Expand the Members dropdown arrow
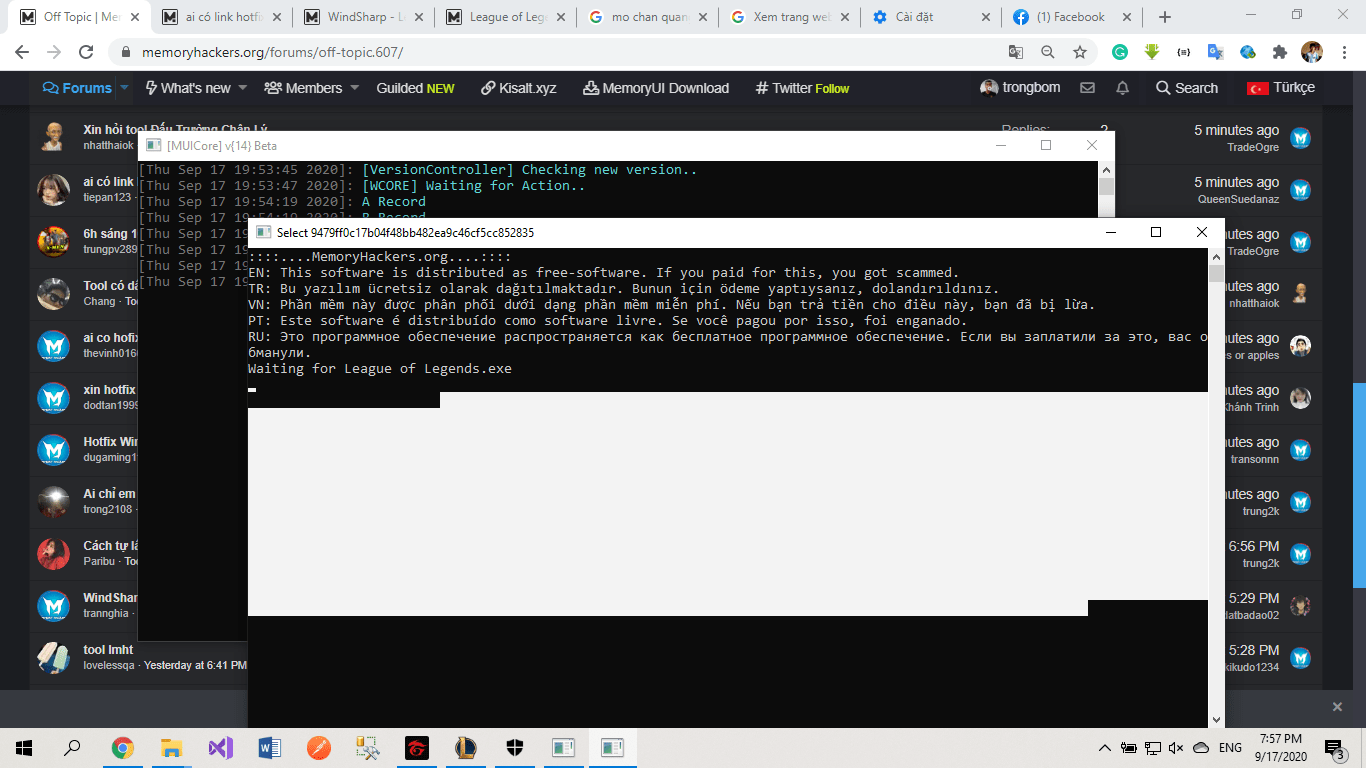Viewport: 1366px width, 768px height. tap(353, 88)
